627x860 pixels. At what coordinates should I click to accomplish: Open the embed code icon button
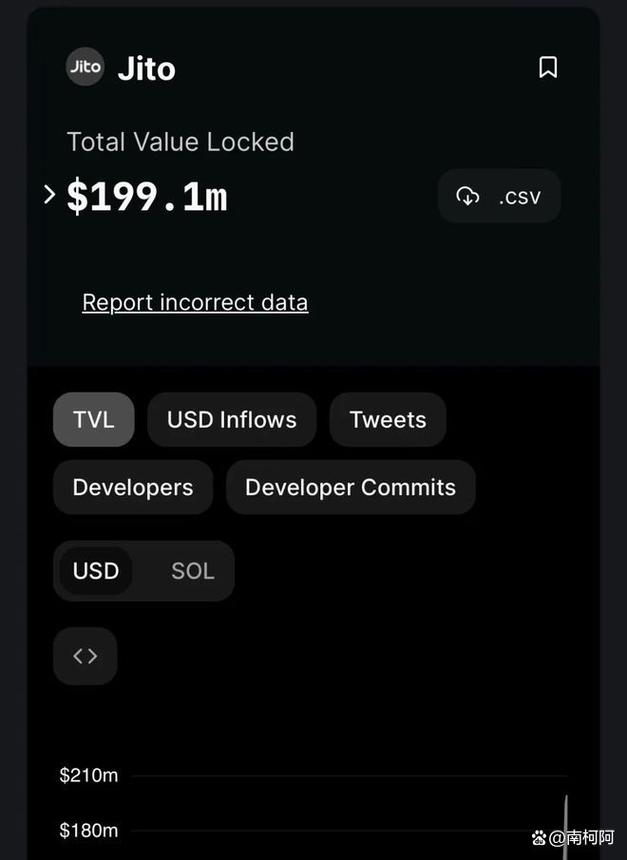85,656
